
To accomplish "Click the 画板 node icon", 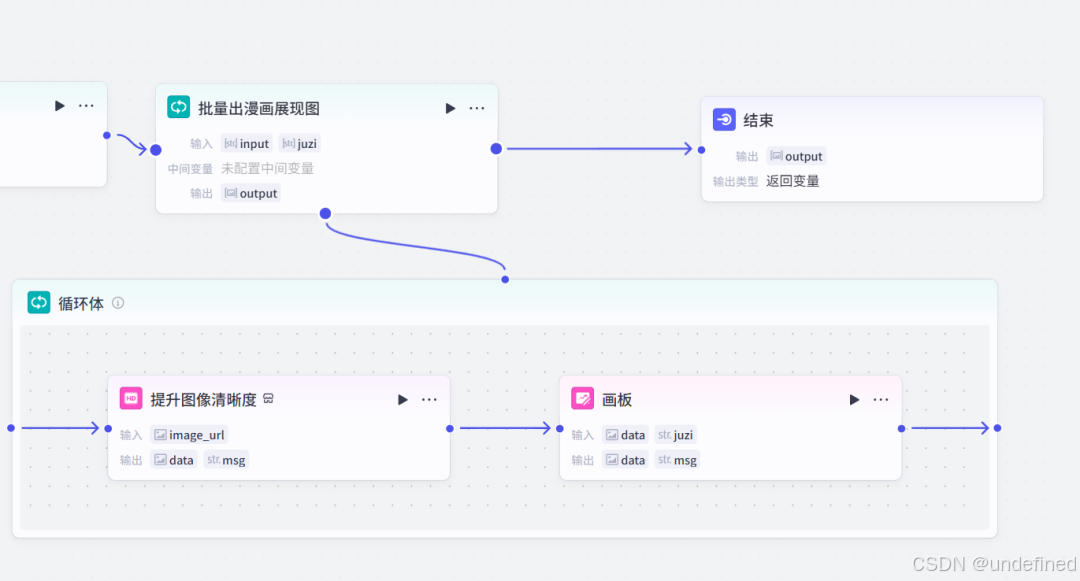I will (x=583, y=399).
